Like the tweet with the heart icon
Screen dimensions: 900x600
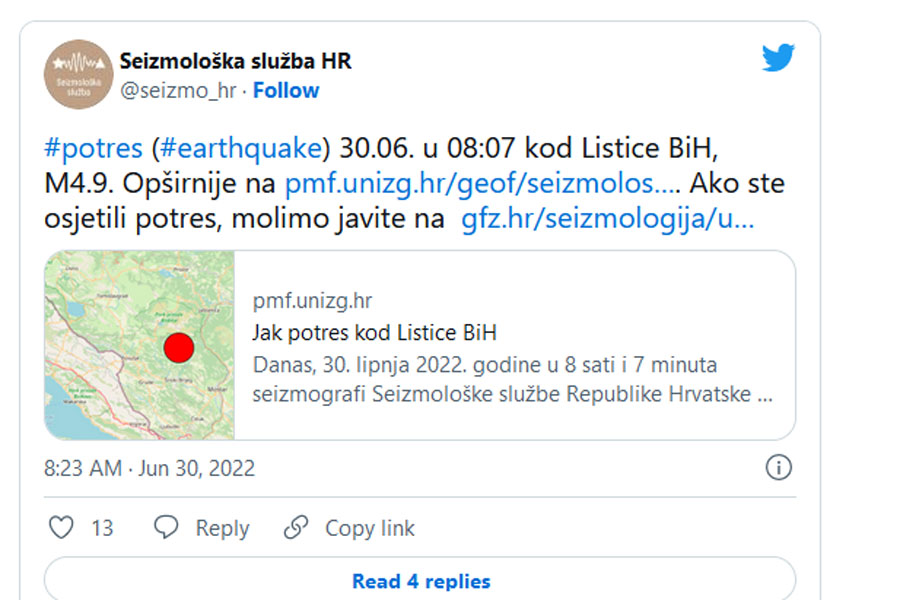[61, 527]
